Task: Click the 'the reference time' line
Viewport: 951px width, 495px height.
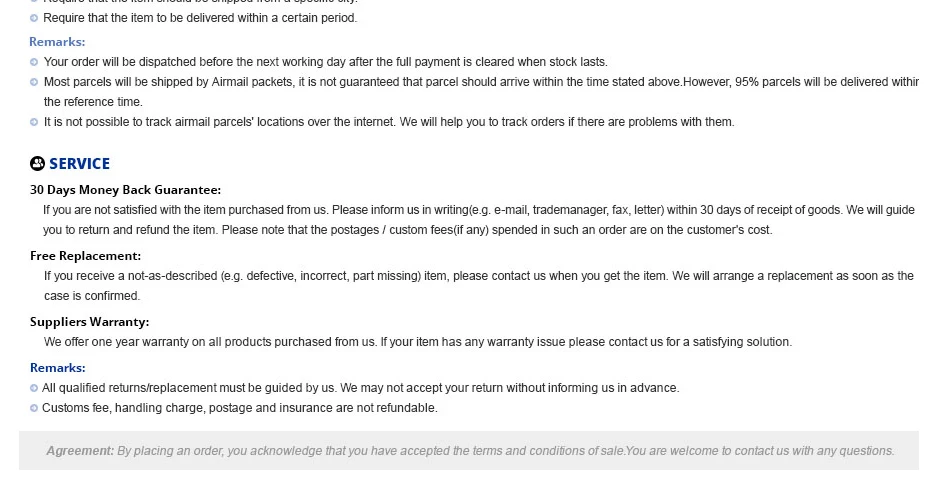Action: click(93, 102)
